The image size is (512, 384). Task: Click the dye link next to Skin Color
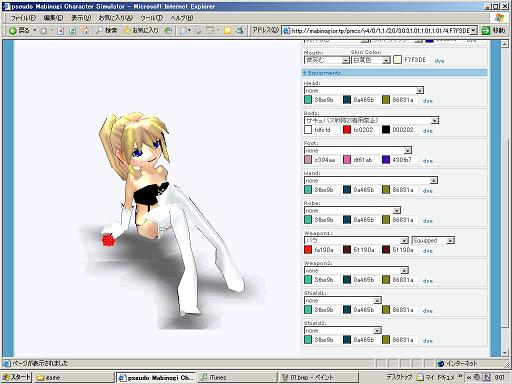(439, 61)
